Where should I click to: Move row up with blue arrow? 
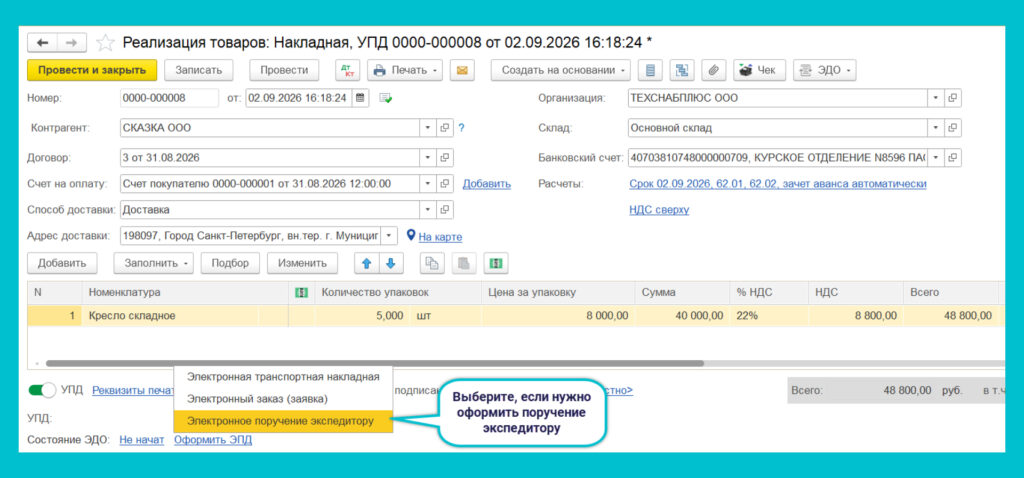pyautogui.click(x=366, y=263)
